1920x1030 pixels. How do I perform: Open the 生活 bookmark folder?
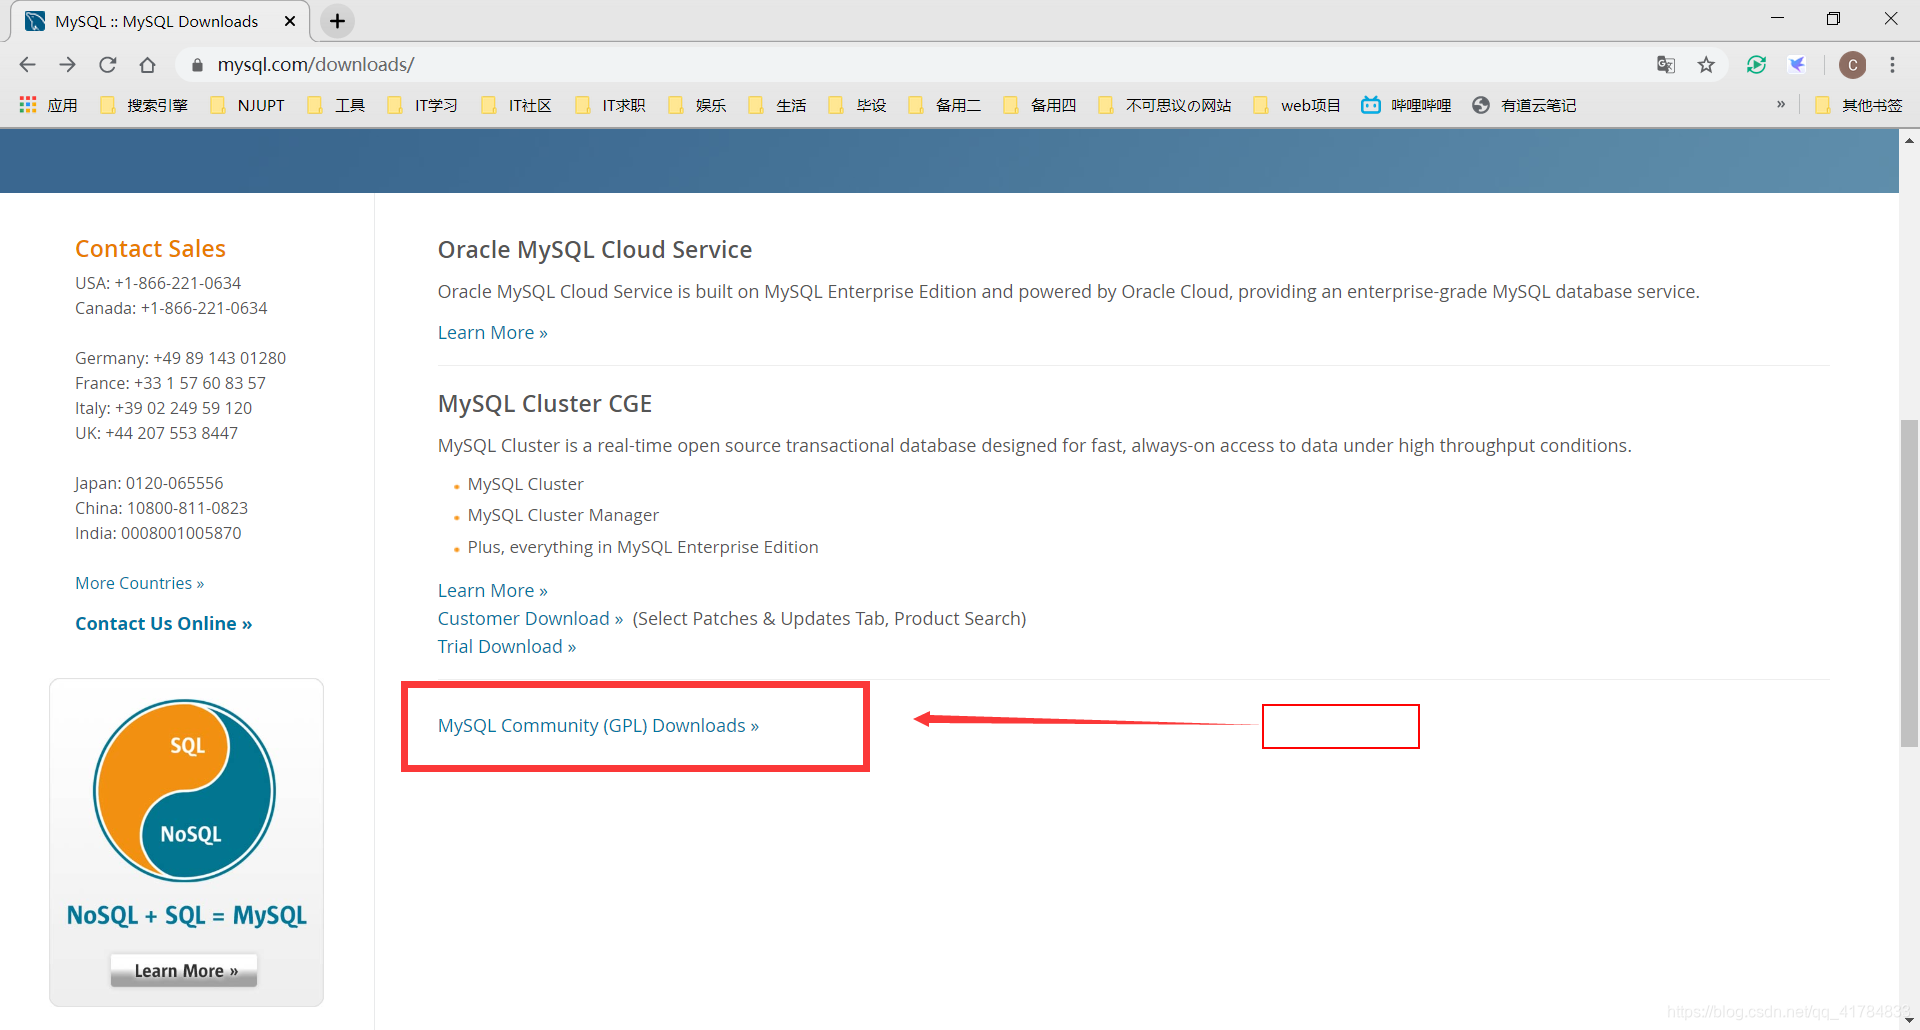pyautogui.click(x=778, y=105)
